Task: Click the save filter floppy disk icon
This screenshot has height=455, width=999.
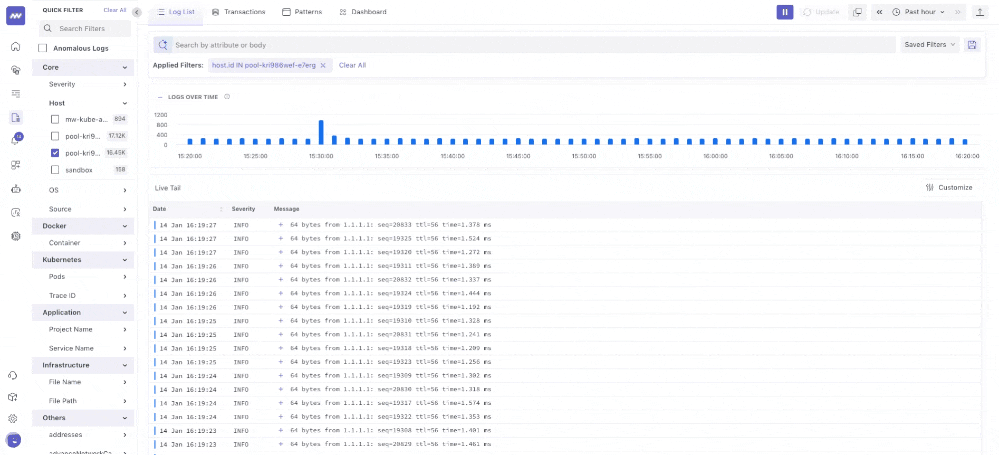Action: pyautogui.click(x=971, y=45)
